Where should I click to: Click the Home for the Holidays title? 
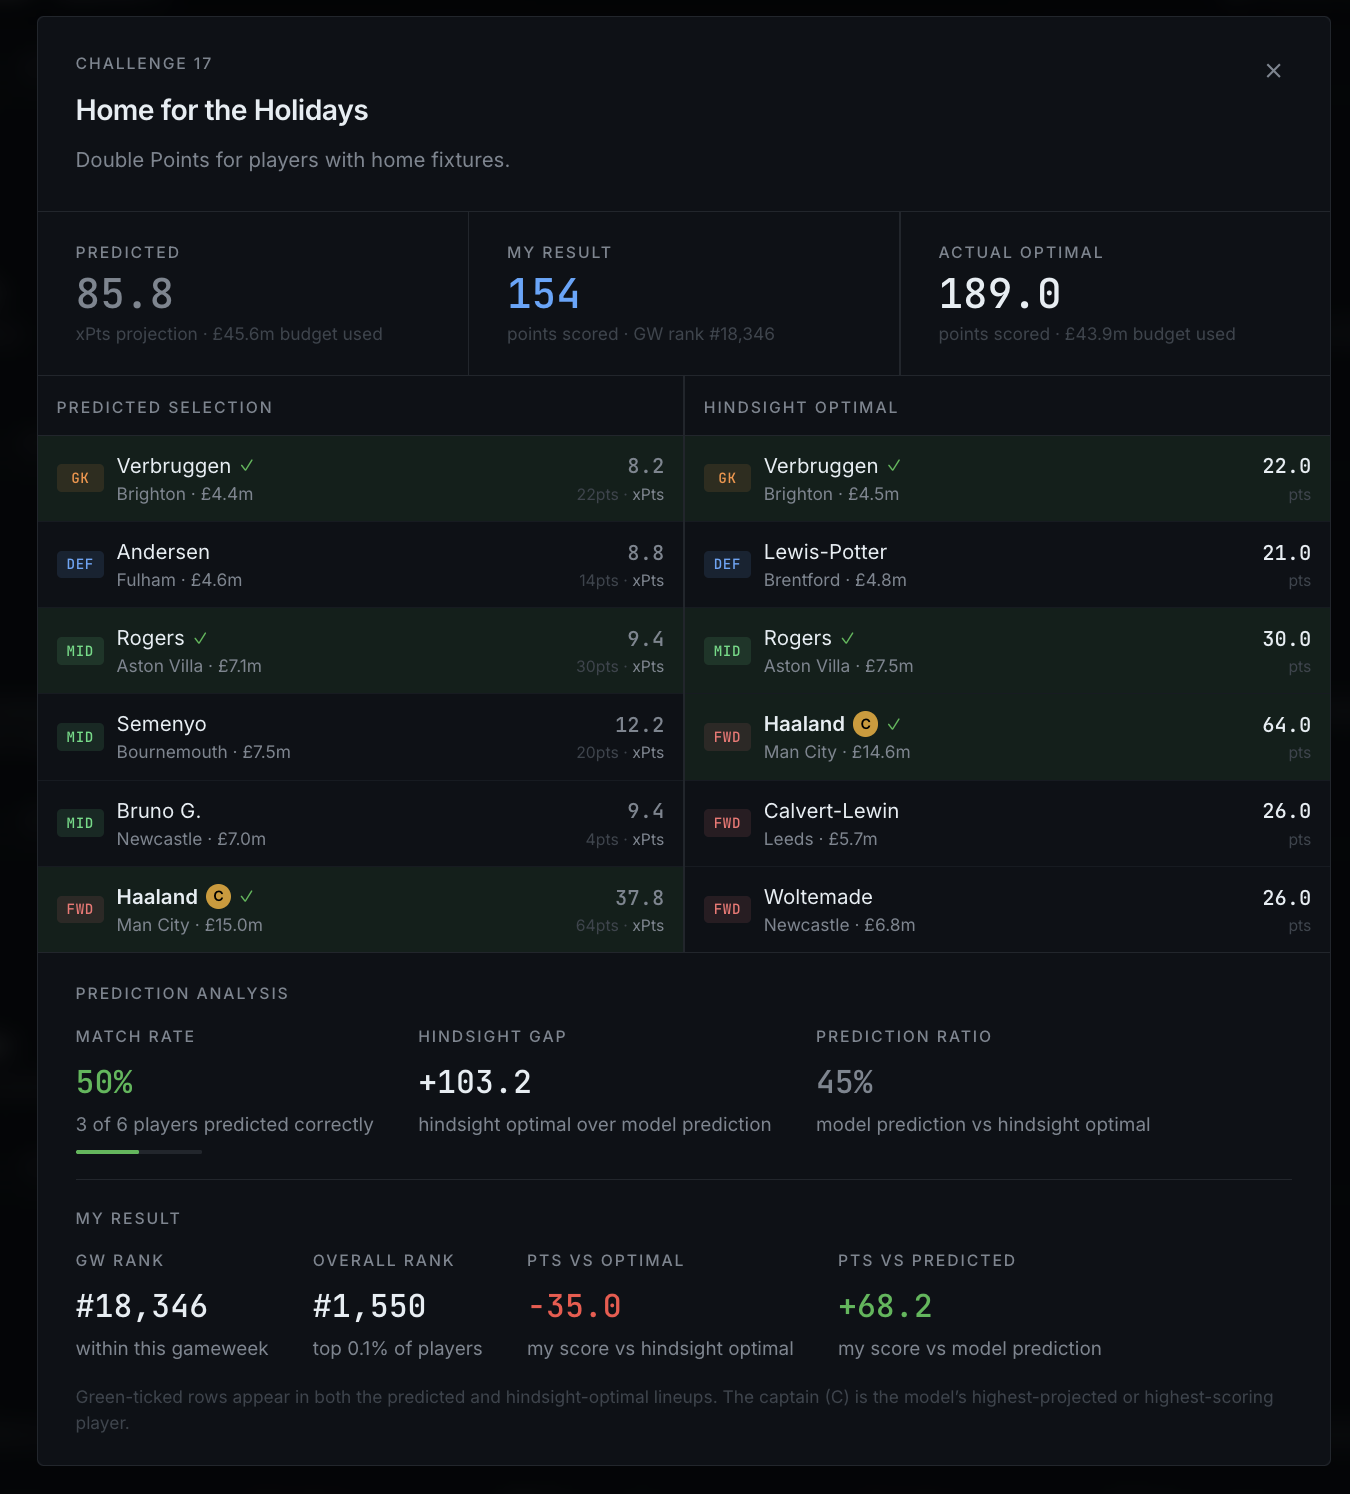[222, 110]
